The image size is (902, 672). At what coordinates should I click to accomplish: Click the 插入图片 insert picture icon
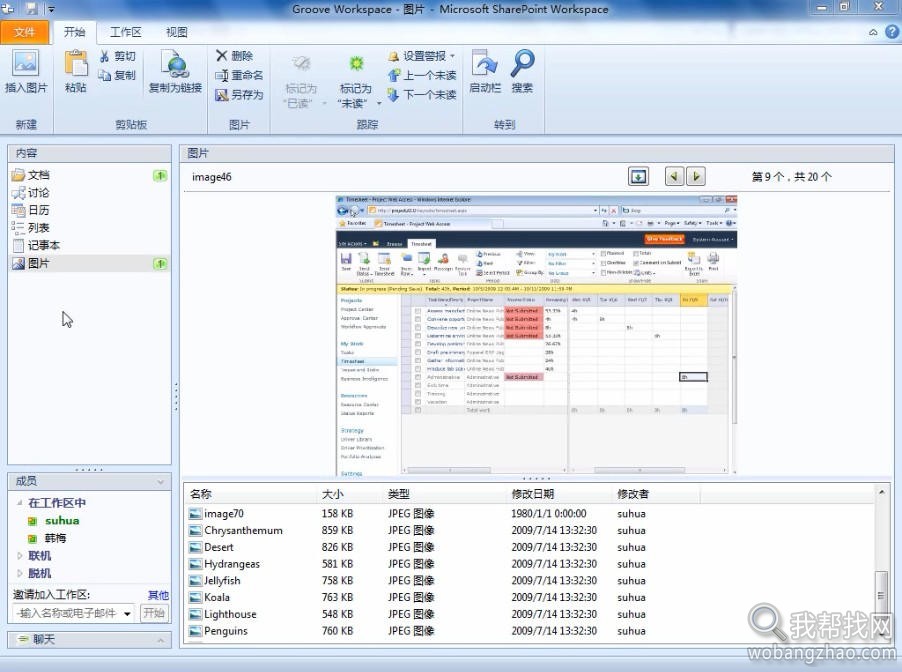tap(25, 63)
